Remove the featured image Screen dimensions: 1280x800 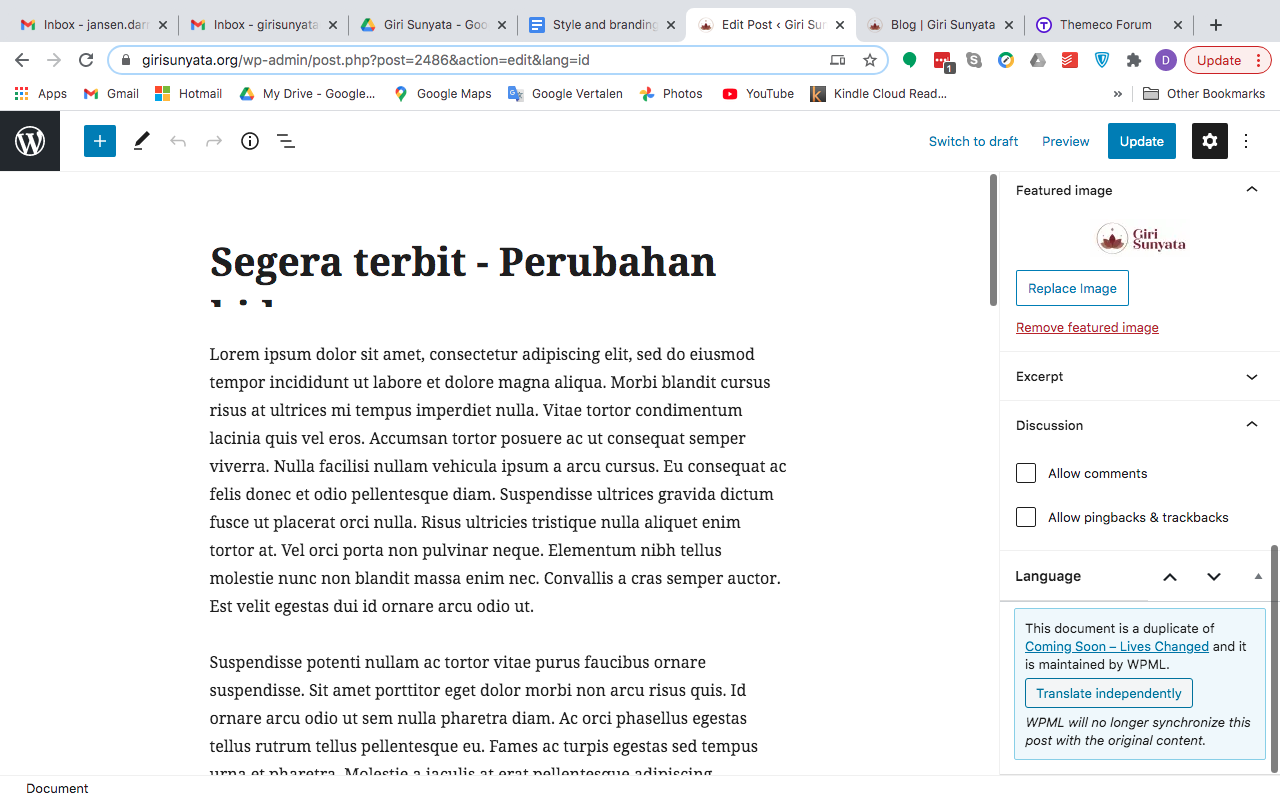[1087, 327]
